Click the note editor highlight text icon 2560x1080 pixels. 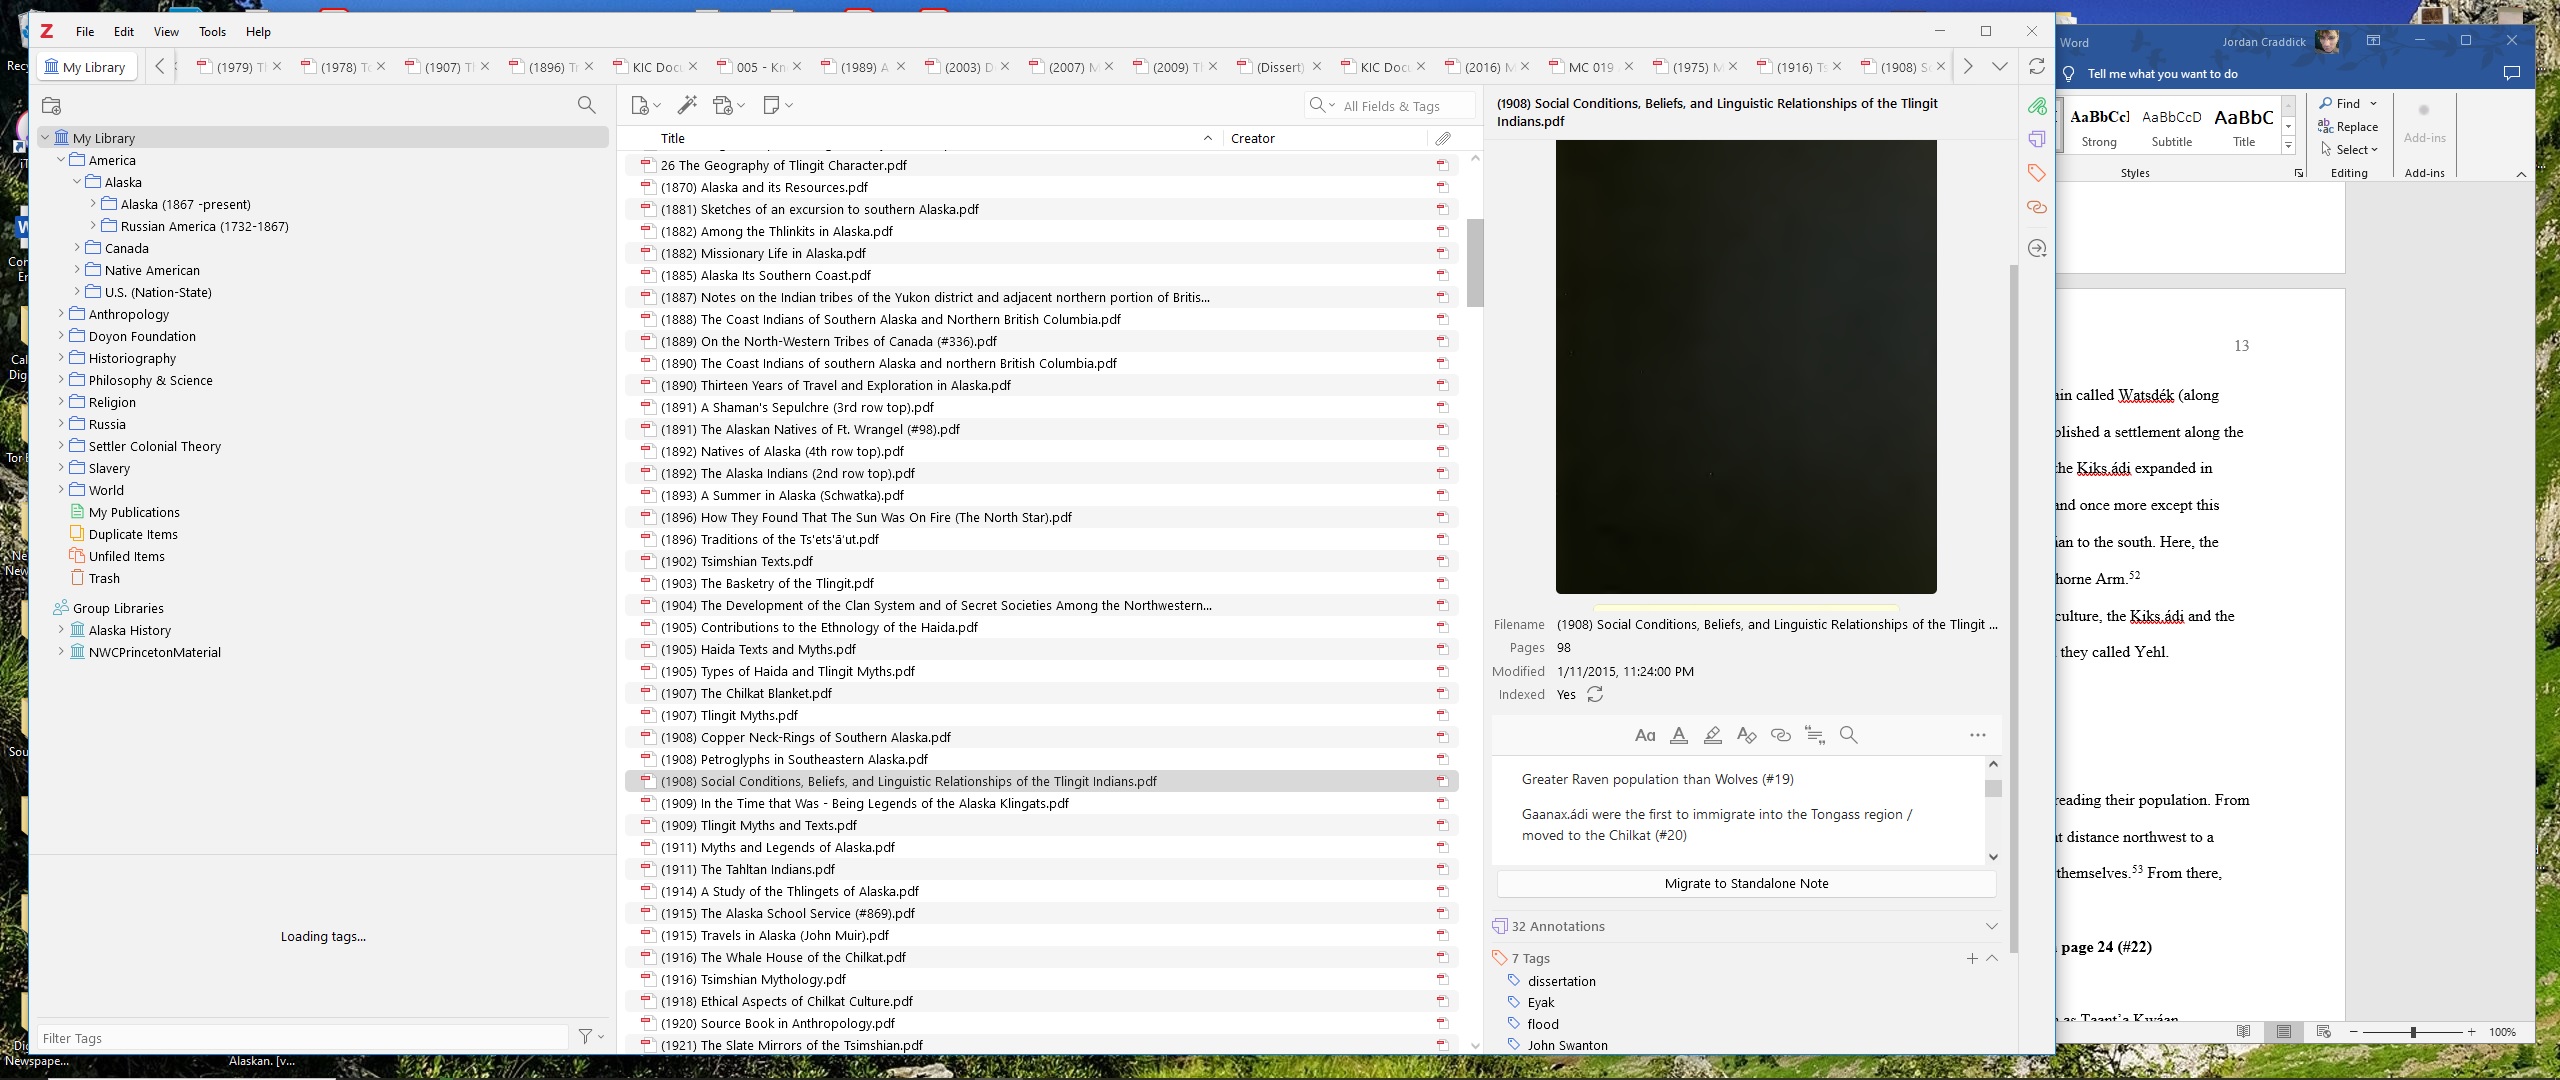pyautogui.click(x=1712, y=735)
